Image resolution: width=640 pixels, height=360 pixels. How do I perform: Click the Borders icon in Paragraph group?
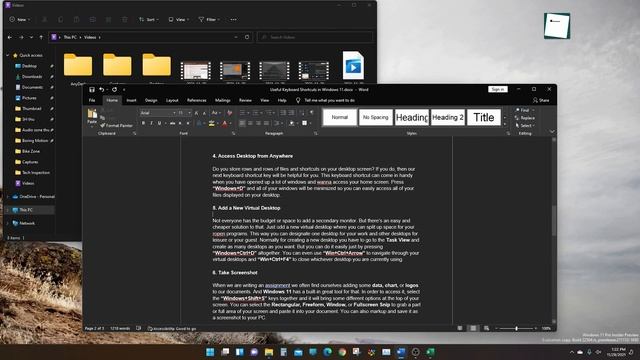click(305, 123)
